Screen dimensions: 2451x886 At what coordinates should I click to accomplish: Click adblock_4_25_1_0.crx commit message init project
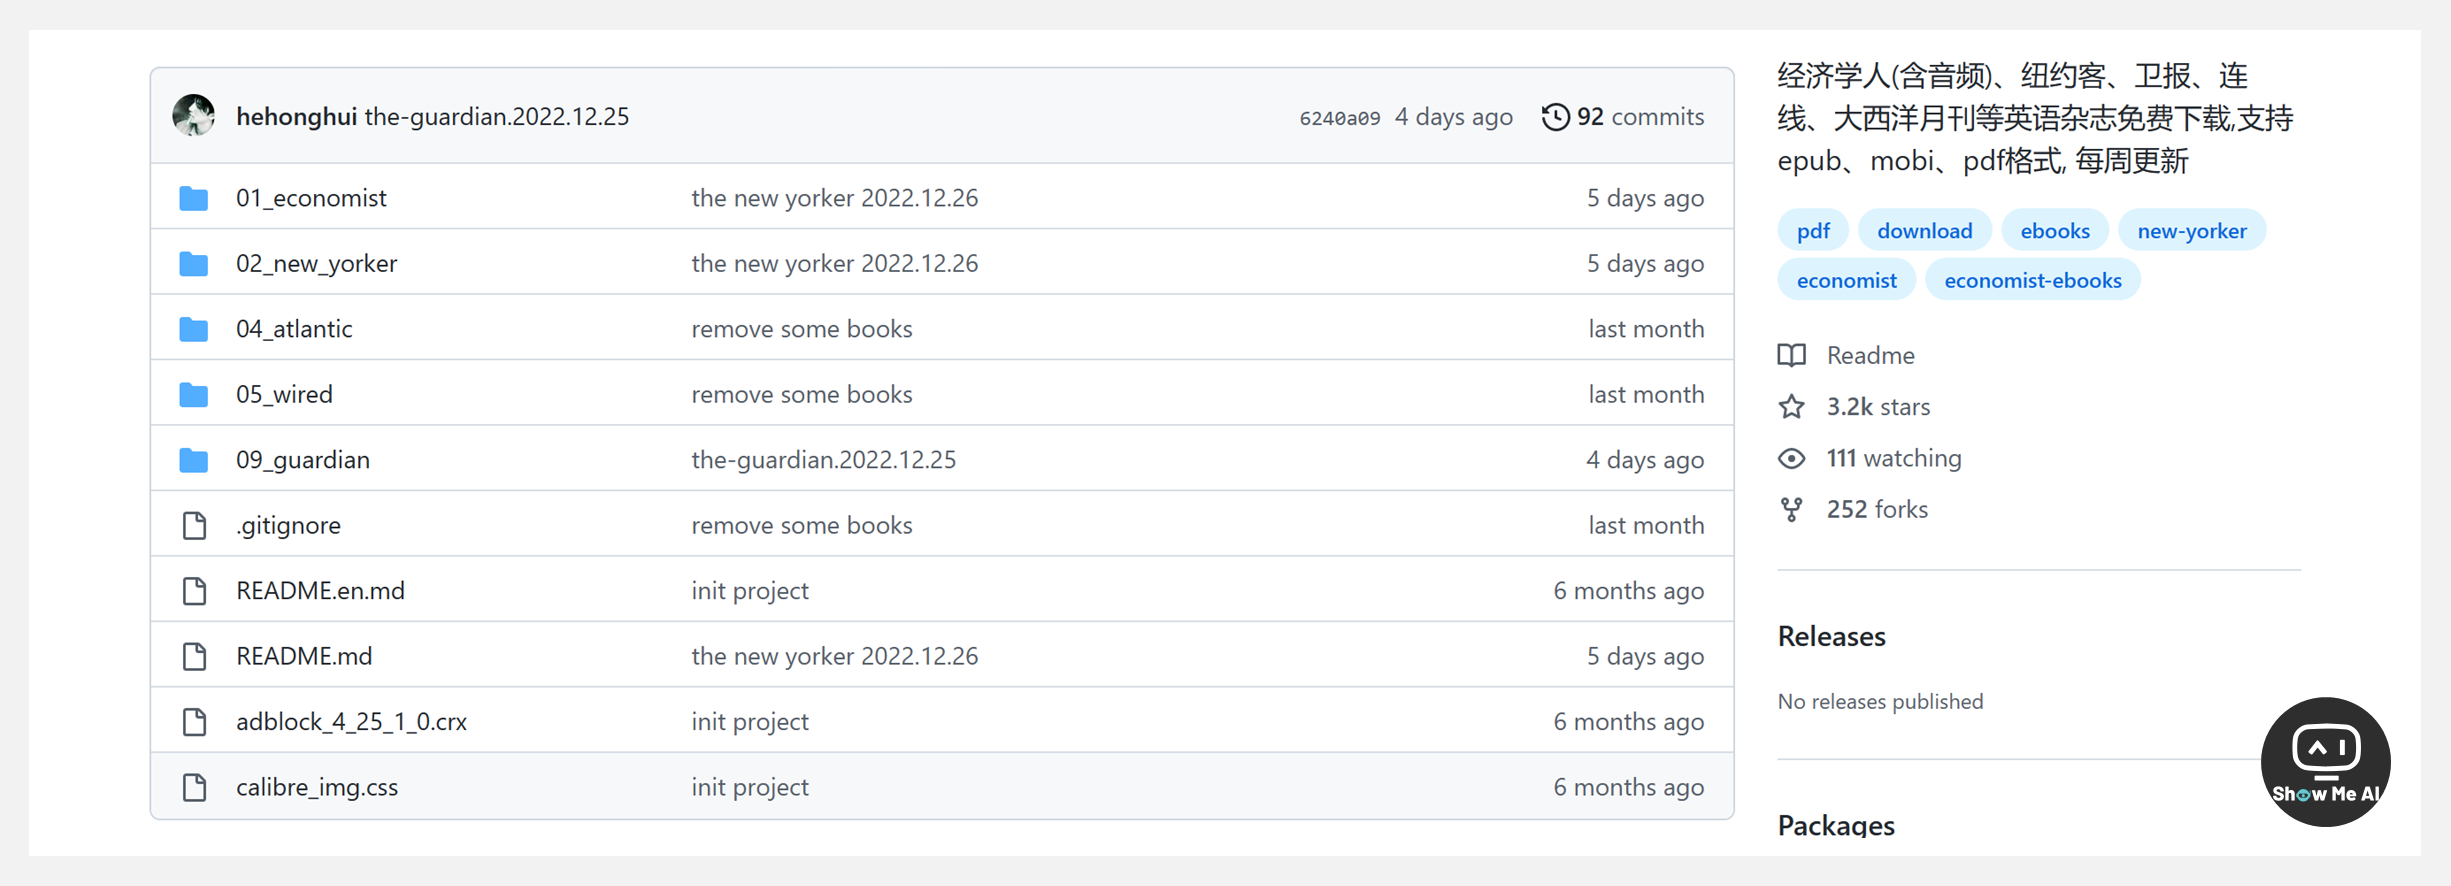coord(750,722)
